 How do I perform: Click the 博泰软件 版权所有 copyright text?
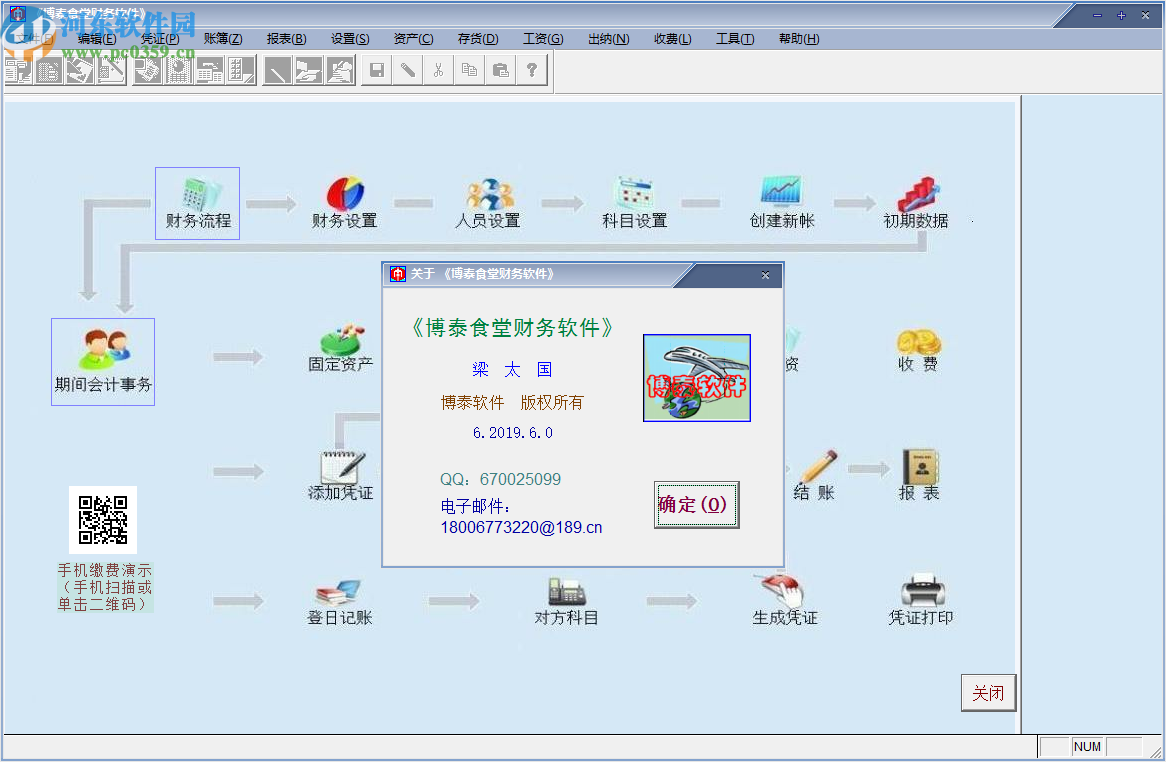(x=512, y=403)
